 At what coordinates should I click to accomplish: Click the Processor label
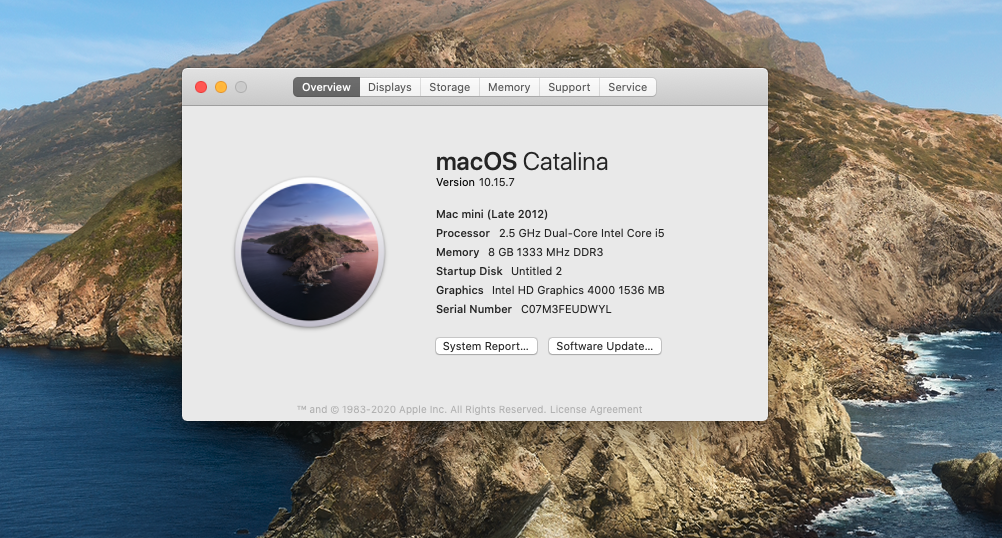click(x=463, y=233)
